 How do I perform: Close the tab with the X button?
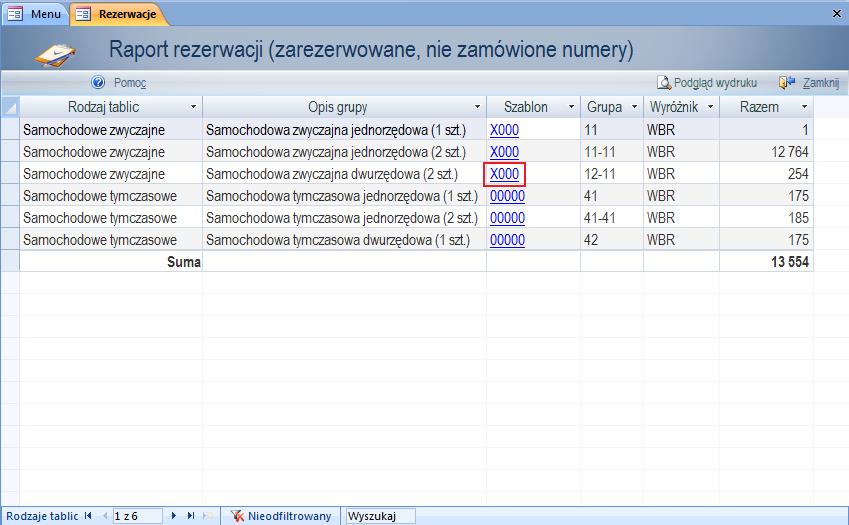pyautogui.click(x=836, y=14)
